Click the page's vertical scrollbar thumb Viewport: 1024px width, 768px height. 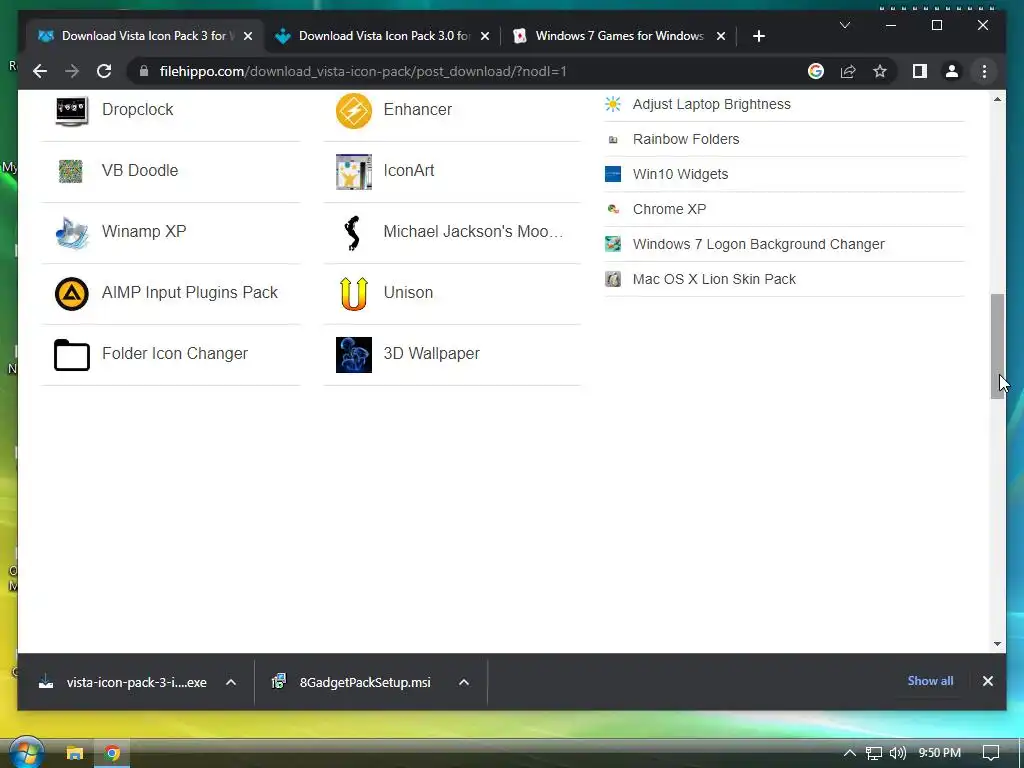[997, 346]
